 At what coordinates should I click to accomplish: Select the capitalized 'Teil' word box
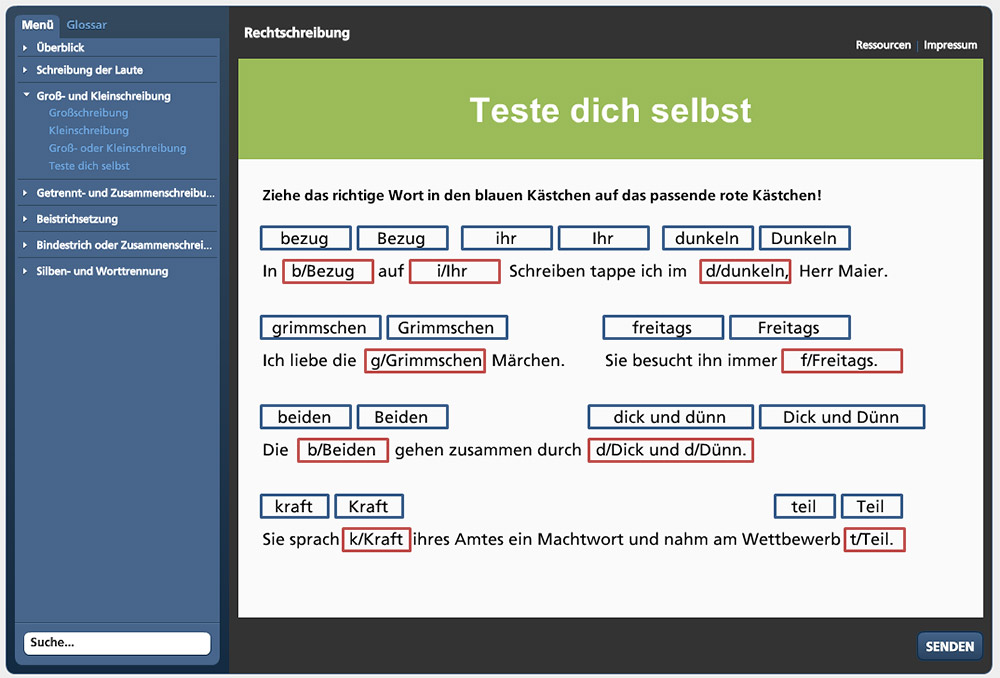871,506
